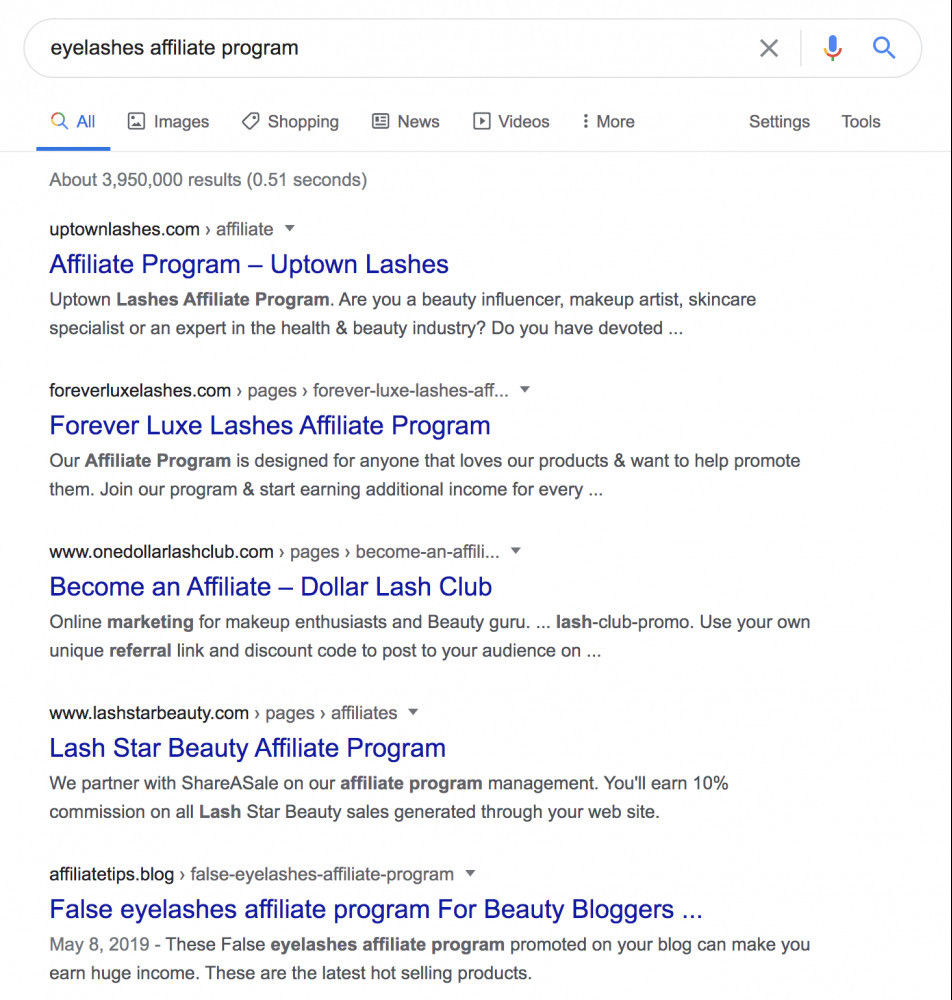Click the three-dot icon beside More
The height and width of the screenshot is (1000, 952).
(585, 121)
